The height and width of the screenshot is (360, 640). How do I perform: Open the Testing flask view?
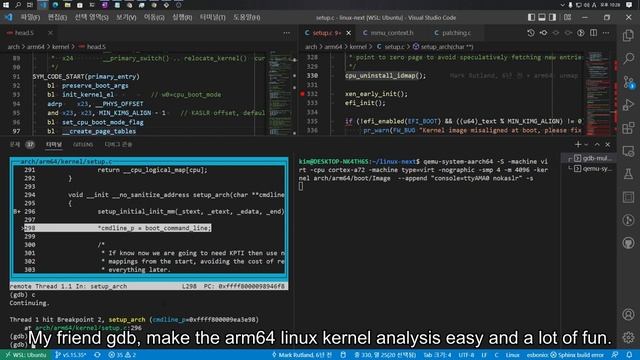(628, 174)
